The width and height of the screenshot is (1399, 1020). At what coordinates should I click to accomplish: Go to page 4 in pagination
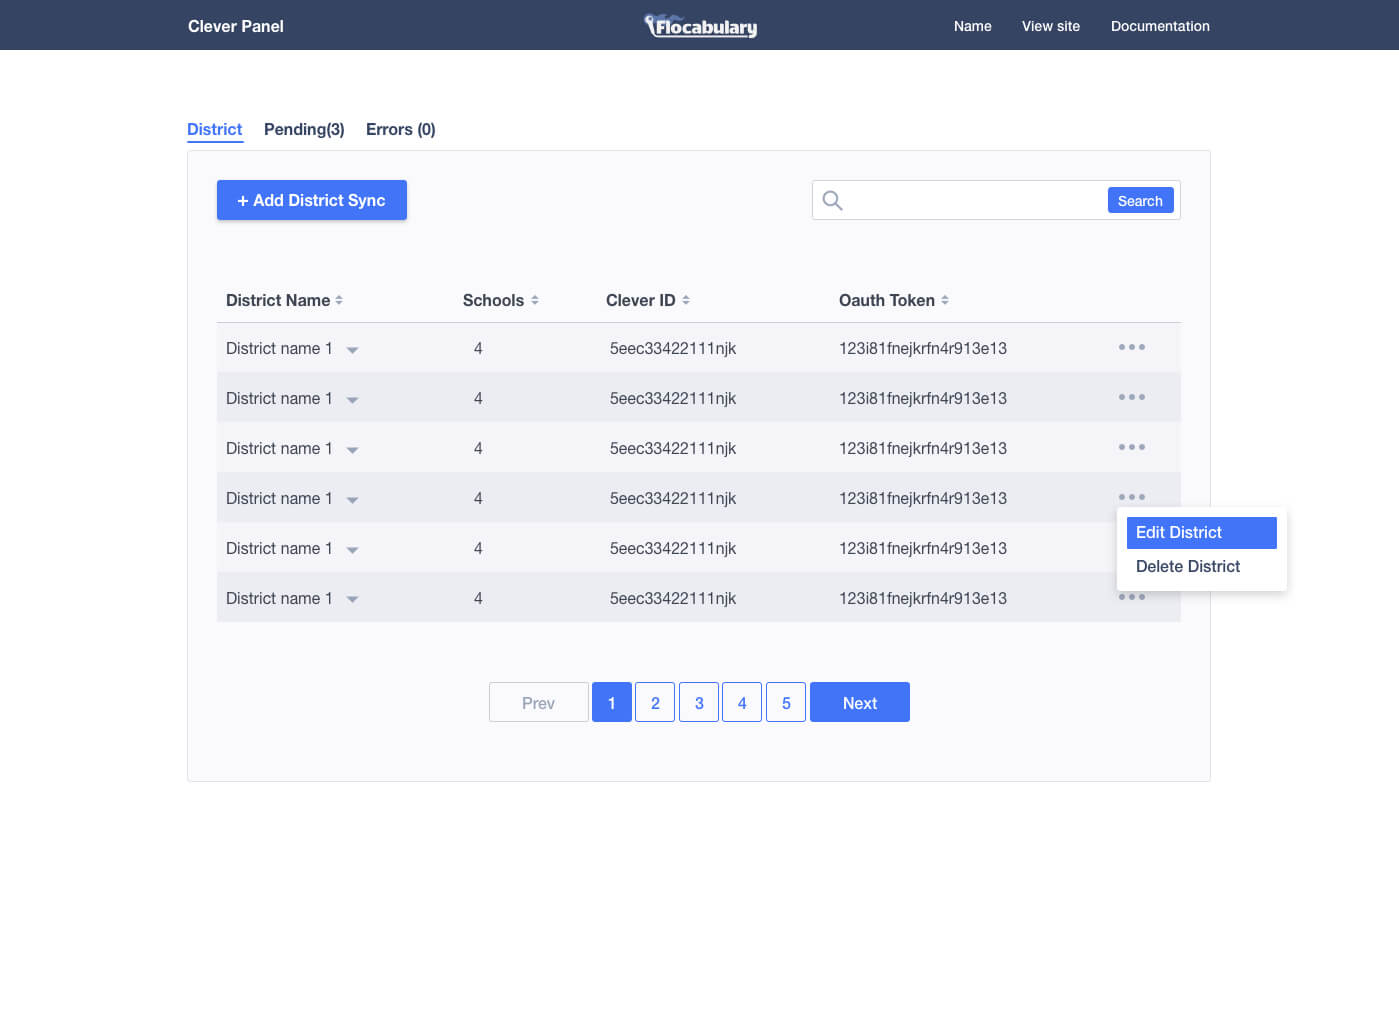742,702
